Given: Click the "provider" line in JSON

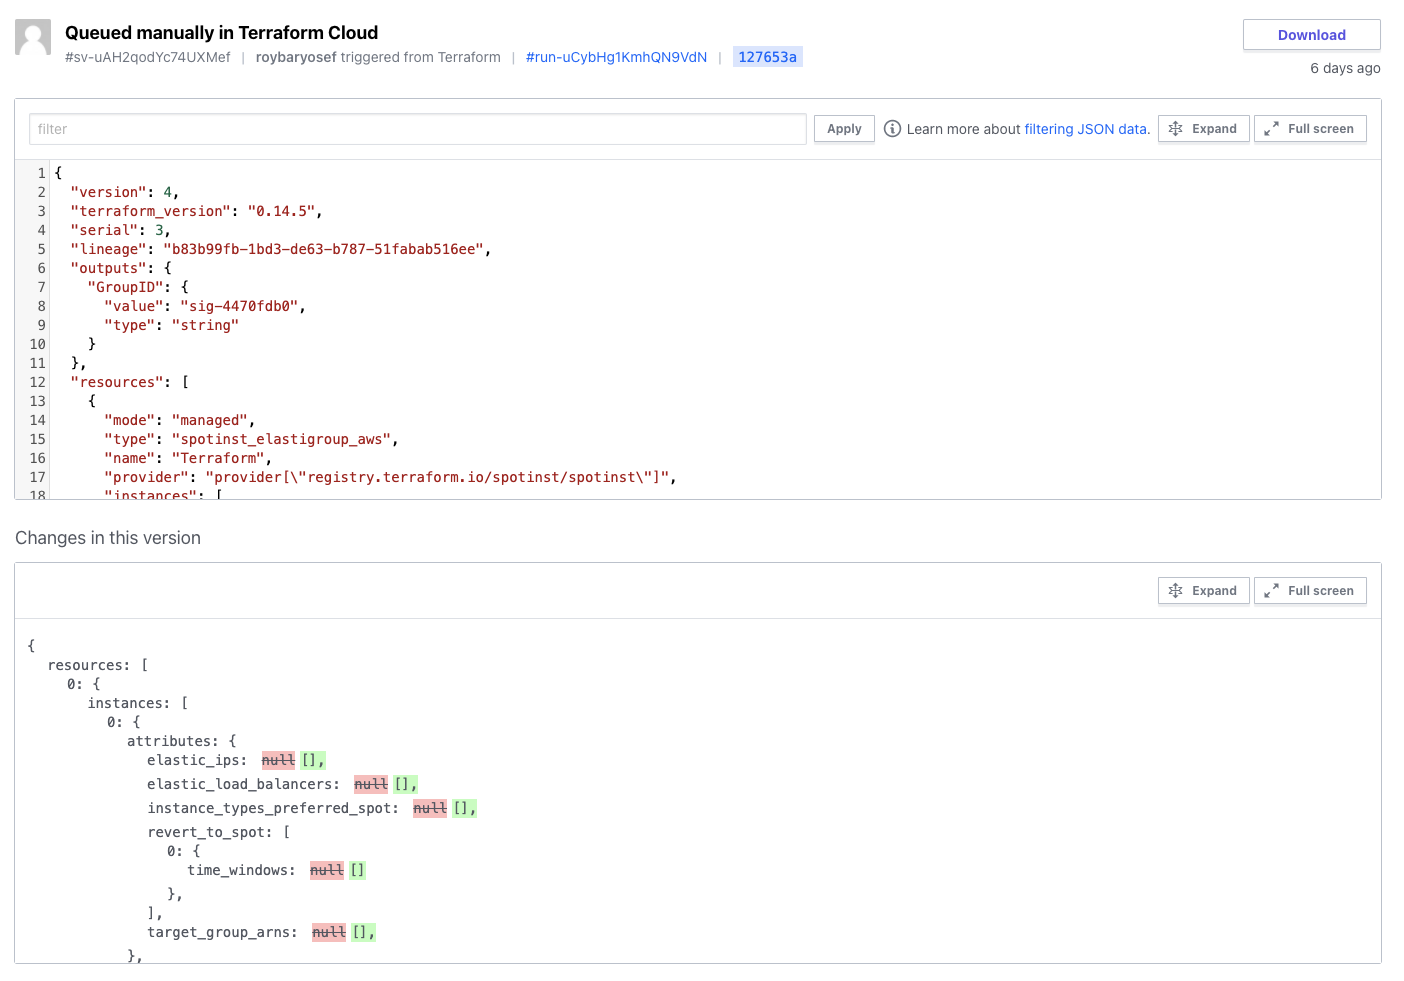Looking at the screenshot, I should click(390, 477).
